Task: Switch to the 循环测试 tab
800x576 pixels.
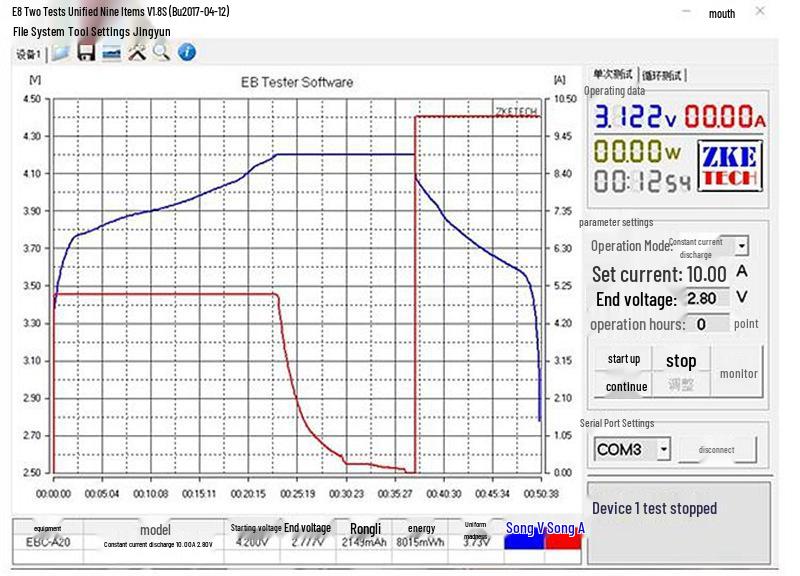Action: (662, 76)
